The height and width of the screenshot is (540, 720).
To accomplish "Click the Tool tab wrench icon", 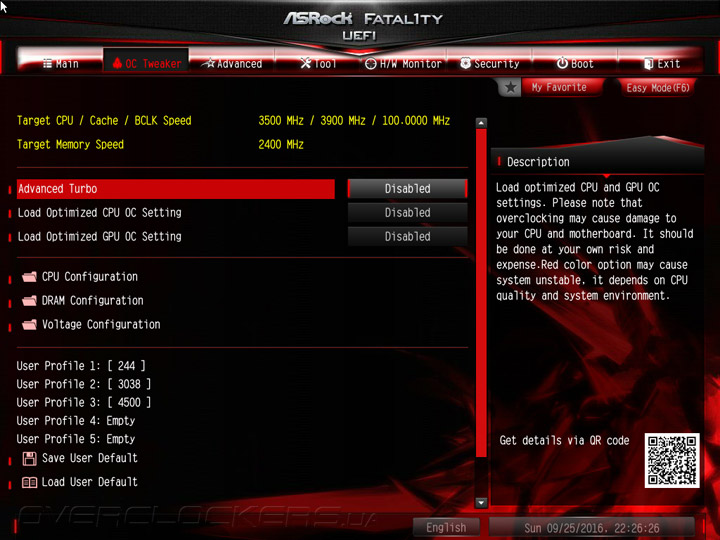I will pos(305,63).
